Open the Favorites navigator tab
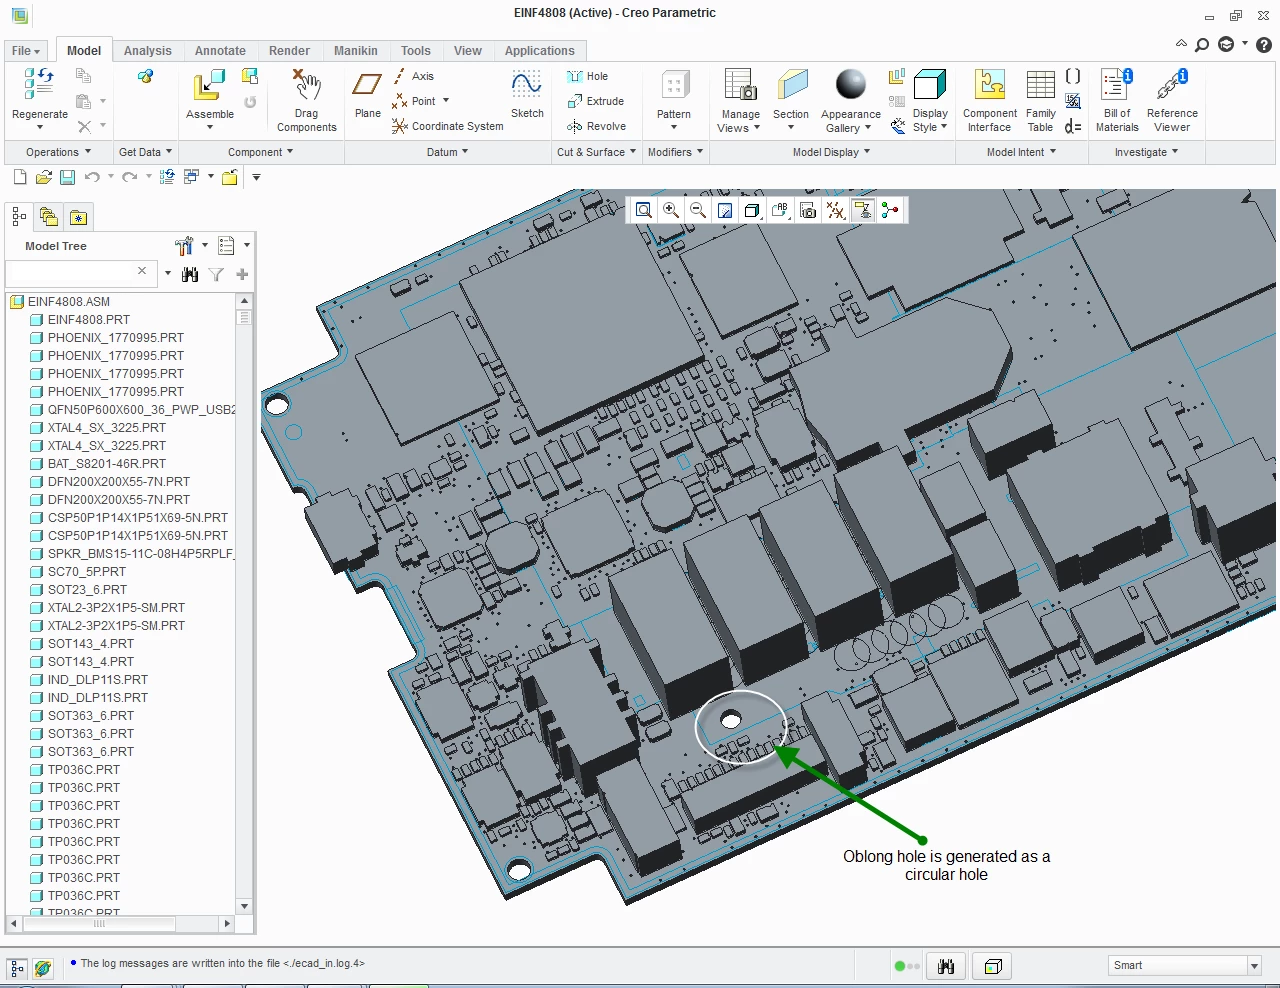1280x988 pixels. point(78,217)
